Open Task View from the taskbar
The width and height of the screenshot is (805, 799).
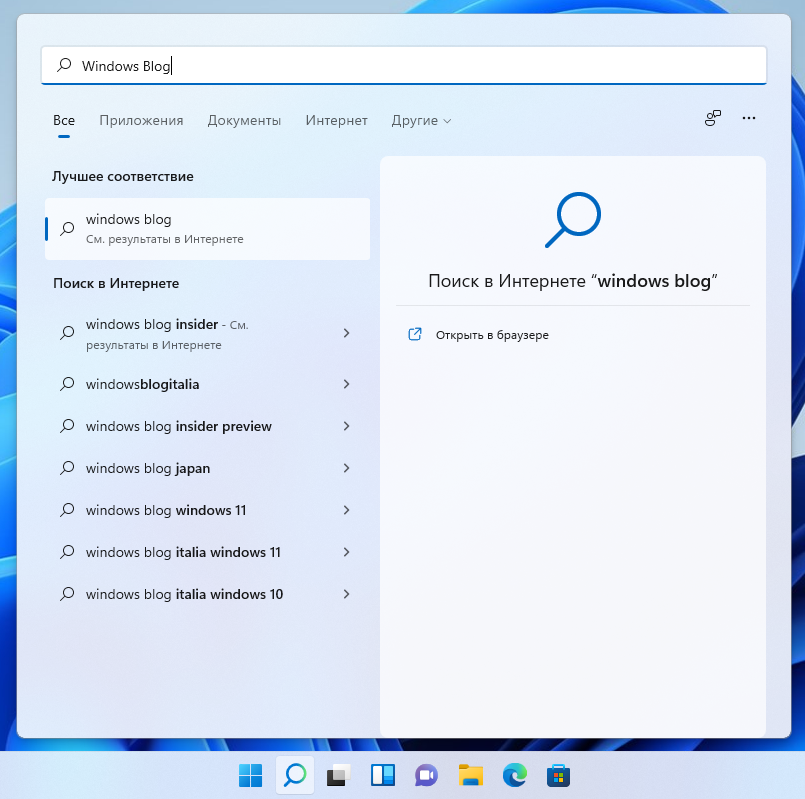pos(339,775)
